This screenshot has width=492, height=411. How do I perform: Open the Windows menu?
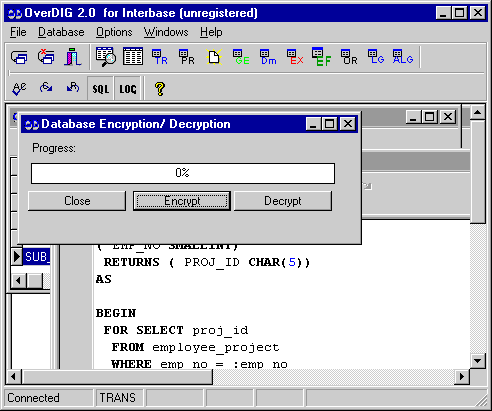click(166, 32)
